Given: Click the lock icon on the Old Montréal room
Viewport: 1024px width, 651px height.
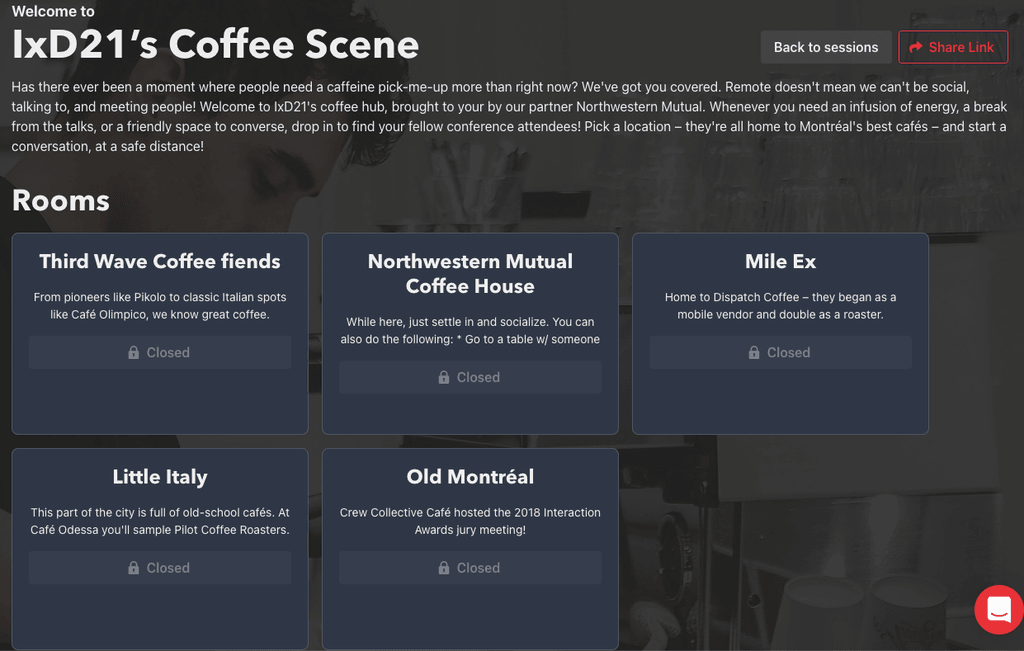Looking at the screenshot, I should [444, 567].
